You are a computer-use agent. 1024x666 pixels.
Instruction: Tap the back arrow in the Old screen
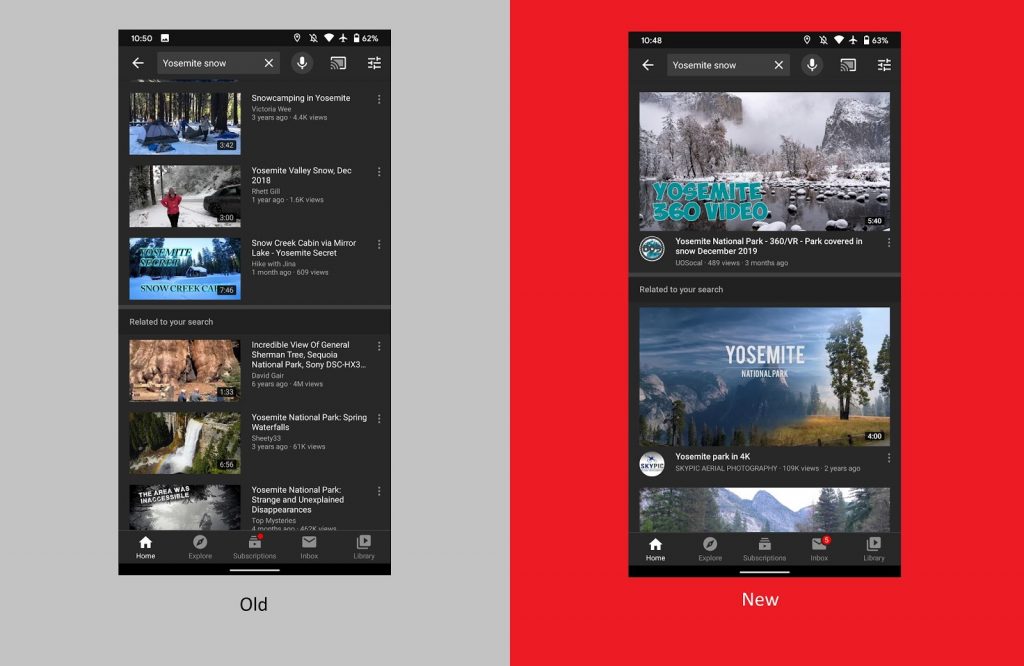pos(138,63)
